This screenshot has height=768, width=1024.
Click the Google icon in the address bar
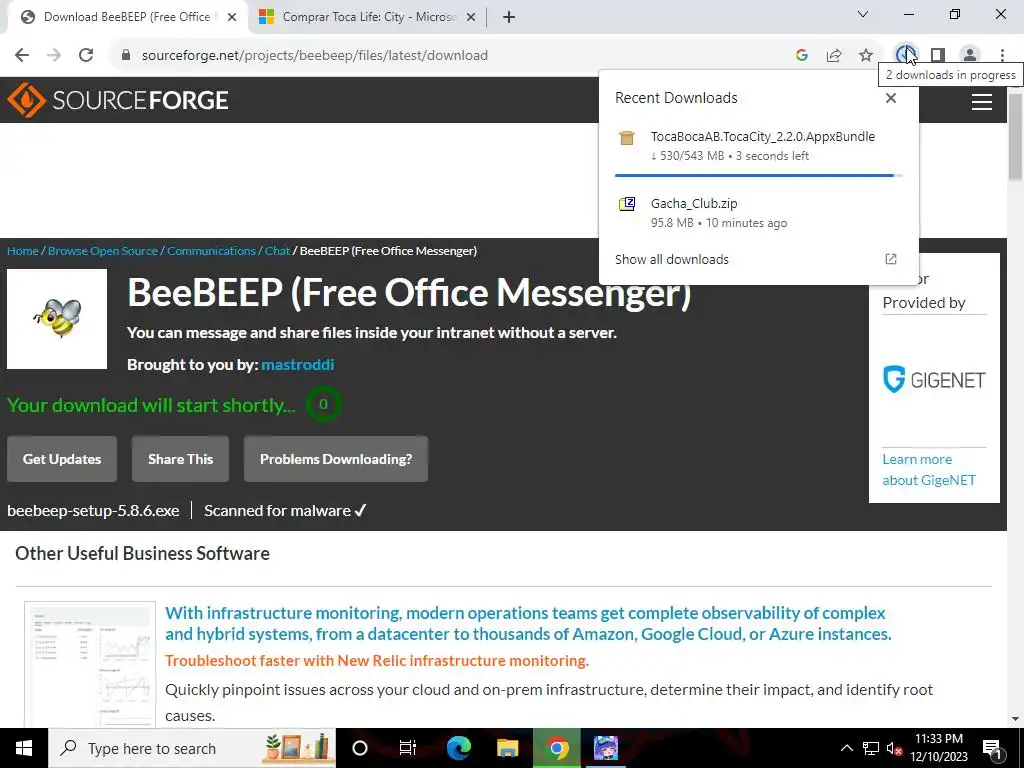click(x=802, y=56)
